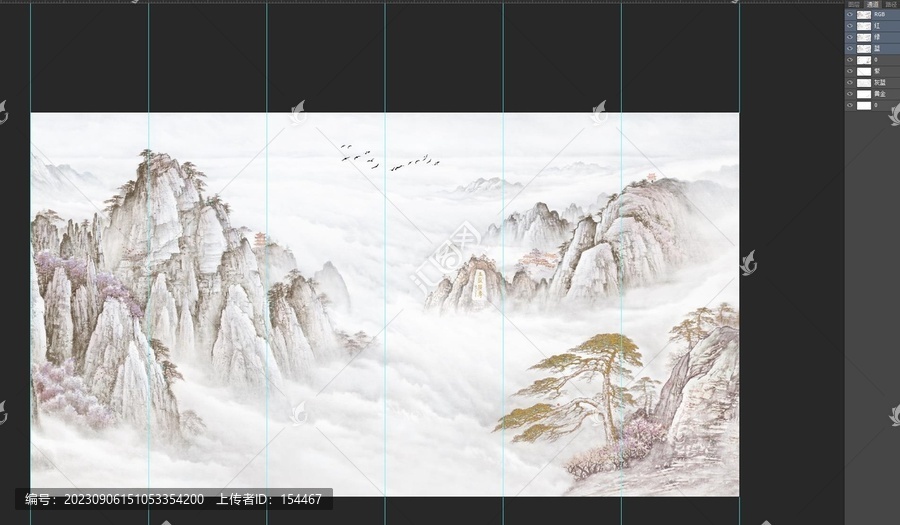900x525 pixels.
Task: Select the RGB channel thumbnail
Action: pos(864,15)
